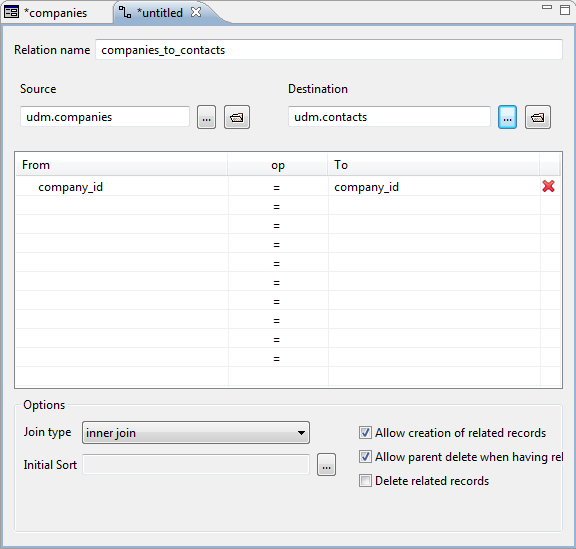Image resolution: width=576 pixels, height=549 pixels.
Task: Open the Initial Sort chooser button
Action: [x=326, y=465]
